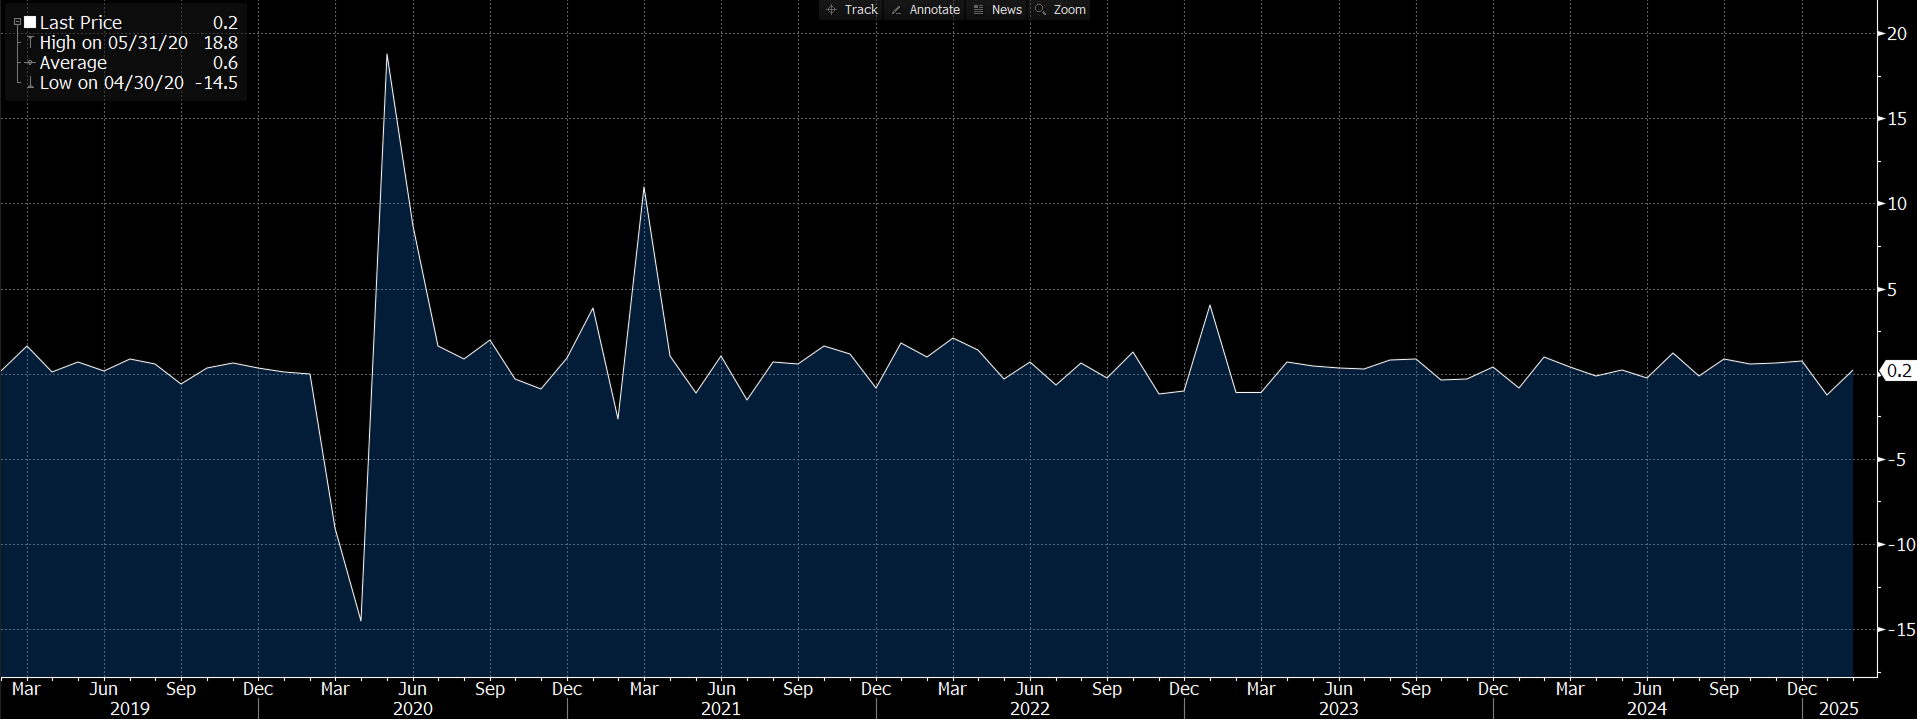Click the 2020 year label on x-axis
This screenshot has height=719, width=1917.
coord(412,709)
